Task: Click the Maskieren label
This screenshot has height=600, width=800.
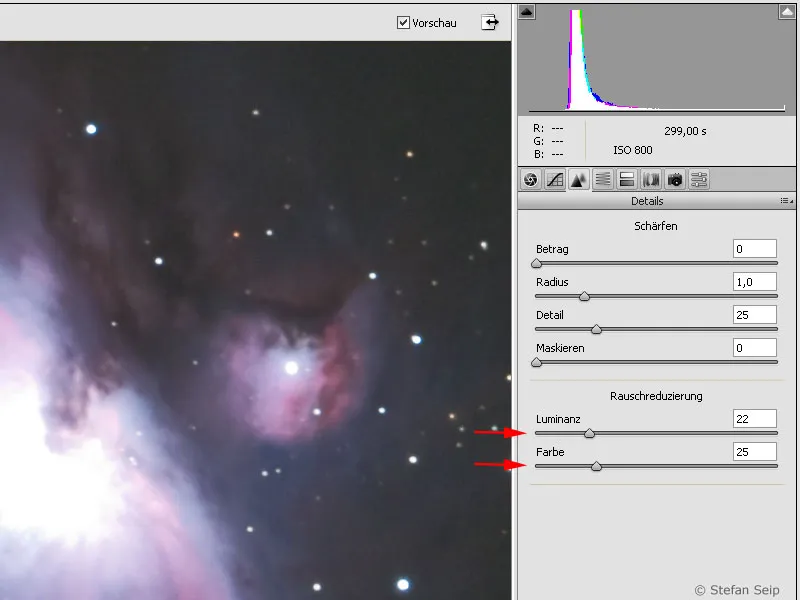Action: 560,348
